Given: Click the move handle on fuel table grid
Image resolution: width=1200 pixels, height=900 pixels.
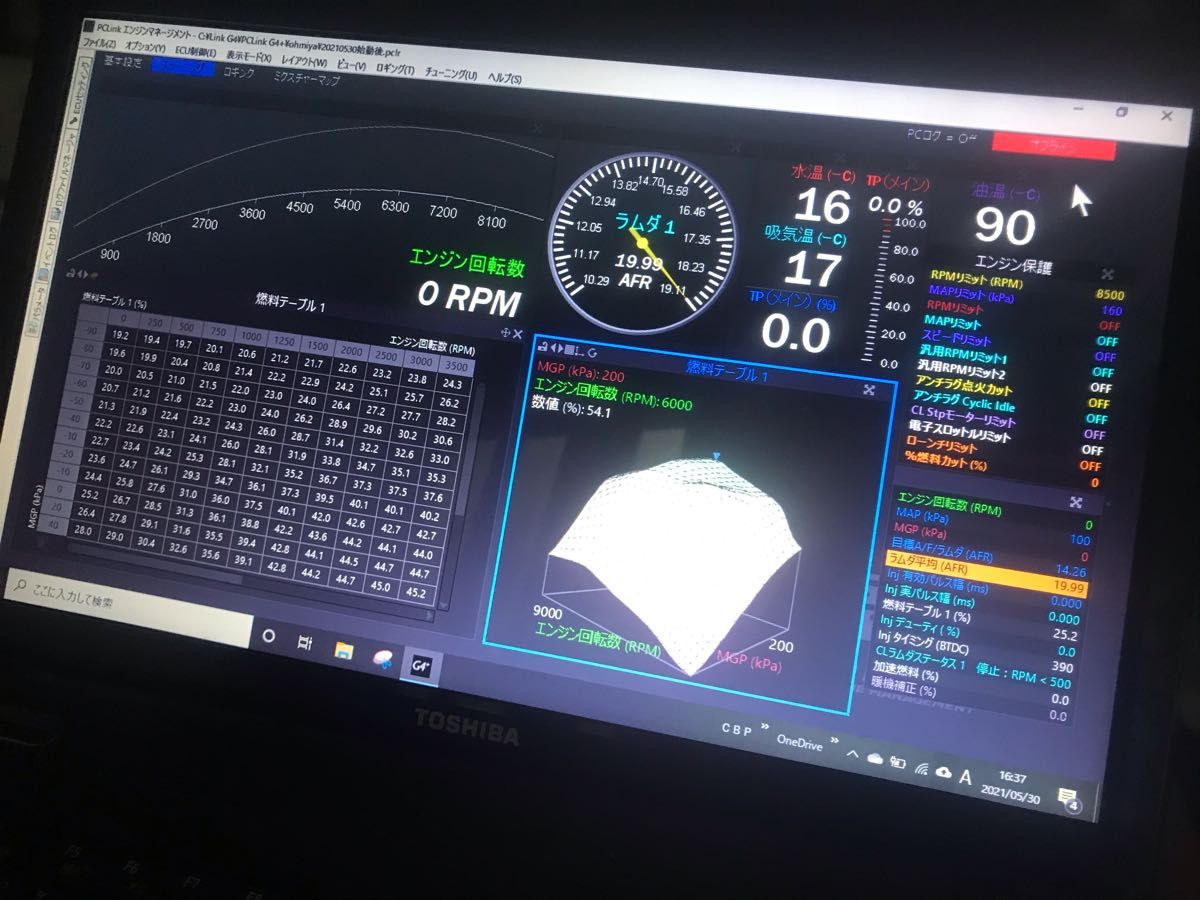Looking at the screenshot, I should coord(505,333).
